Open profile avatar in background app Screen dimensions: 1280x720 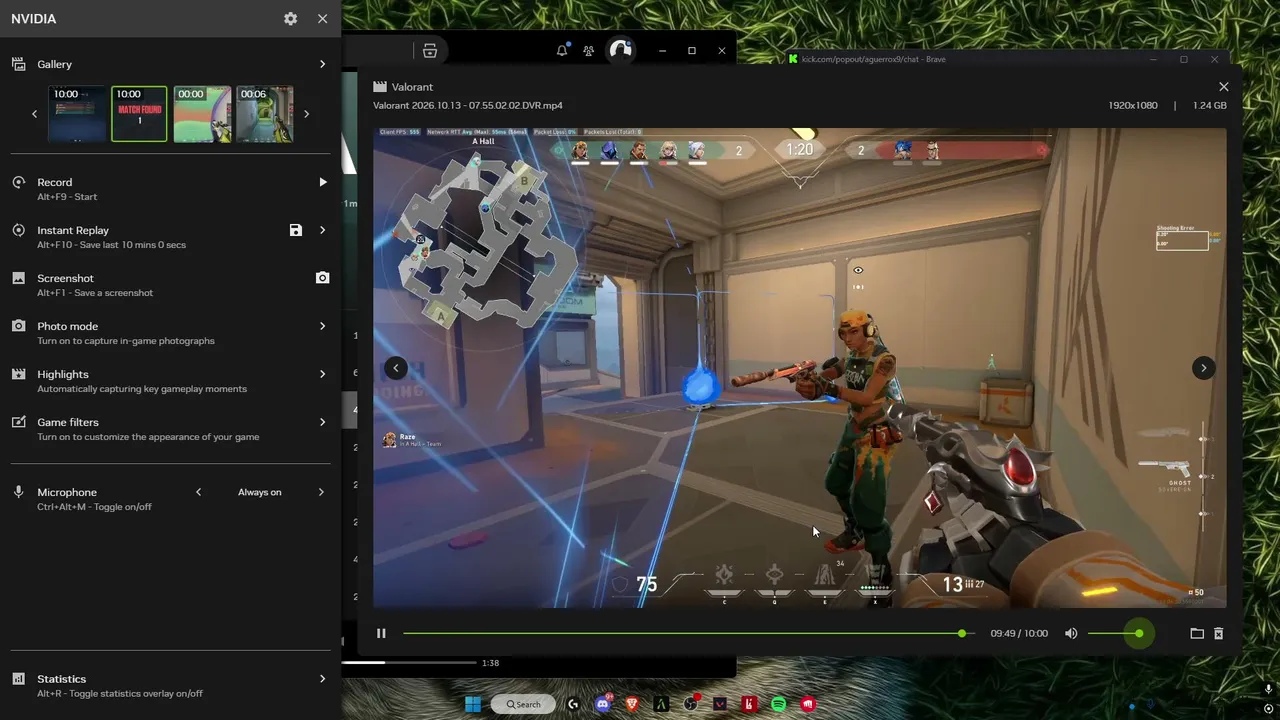tap(621, 50)
